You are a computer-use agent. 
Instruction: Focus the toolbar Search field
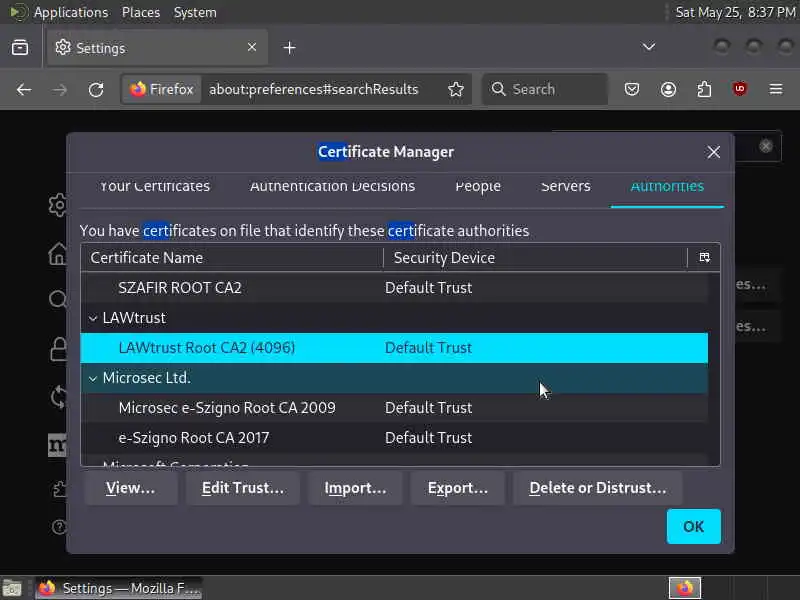[x=545, y=89]
